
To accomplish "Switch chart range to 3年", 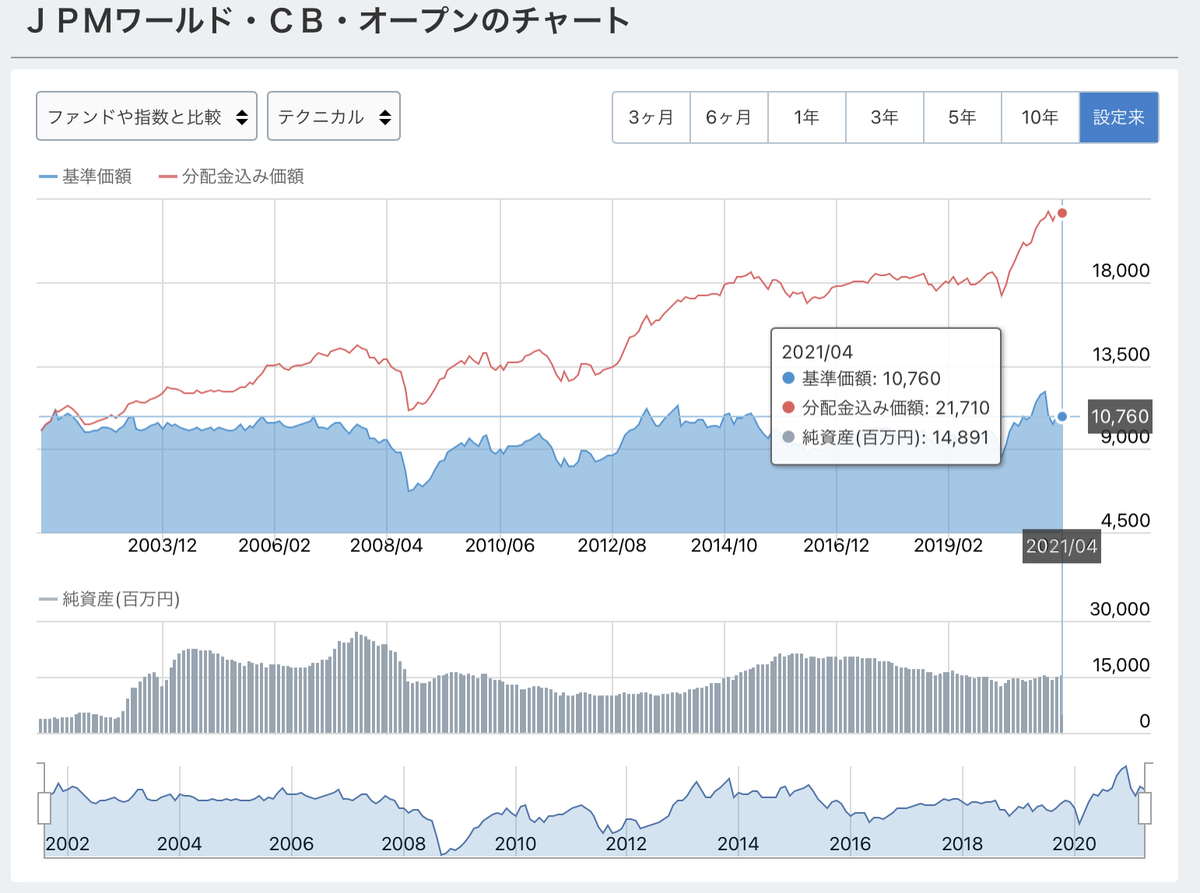I will tap(884, 117).
